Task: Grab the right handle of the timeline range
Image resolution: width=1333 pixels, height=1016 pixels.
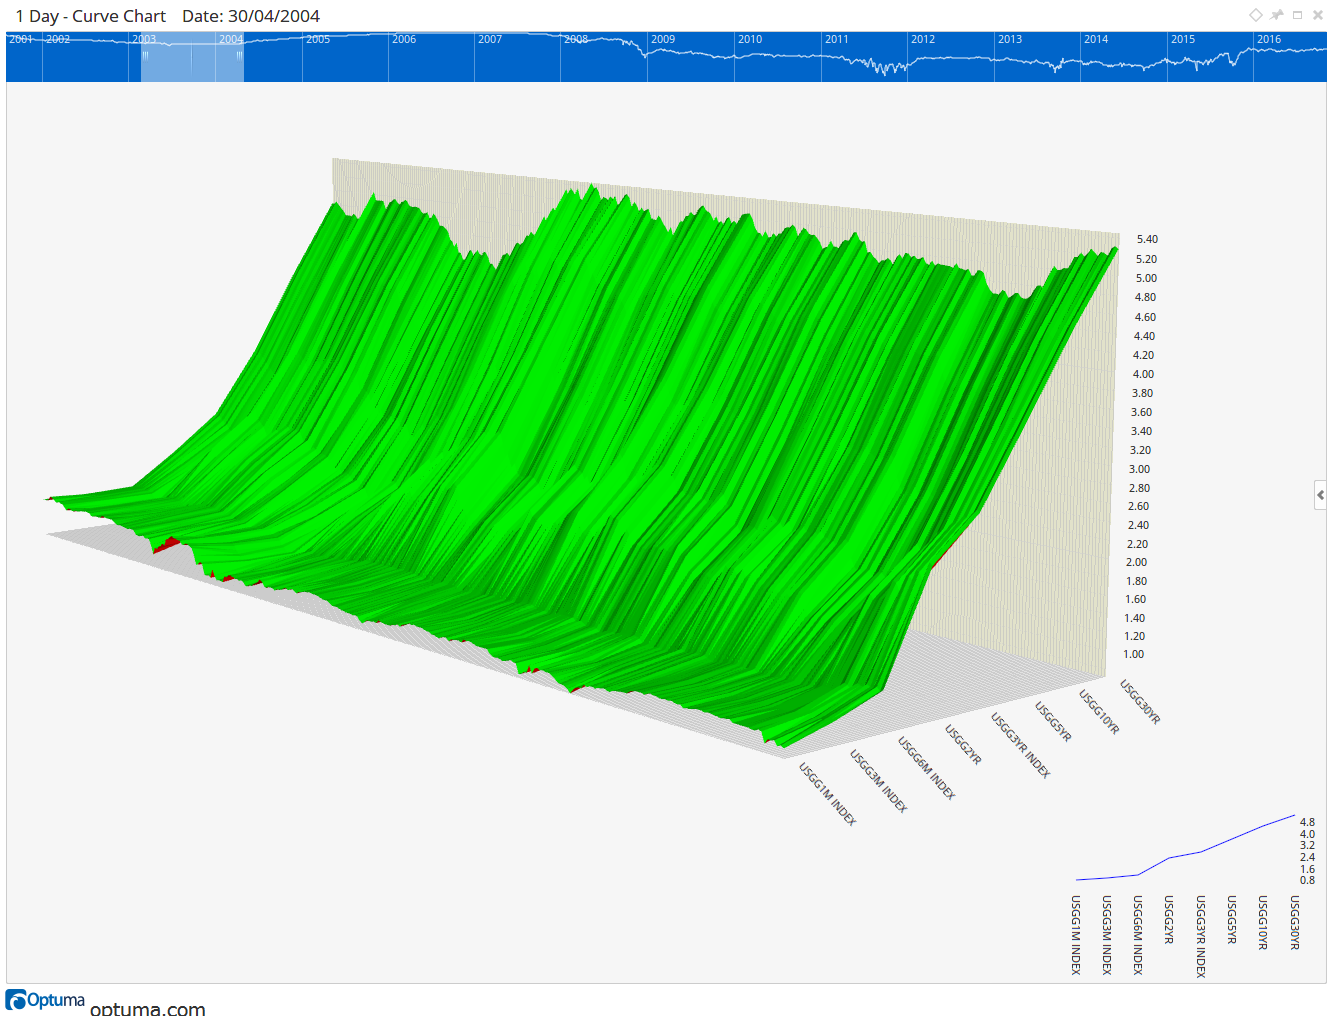Action: 239,56
